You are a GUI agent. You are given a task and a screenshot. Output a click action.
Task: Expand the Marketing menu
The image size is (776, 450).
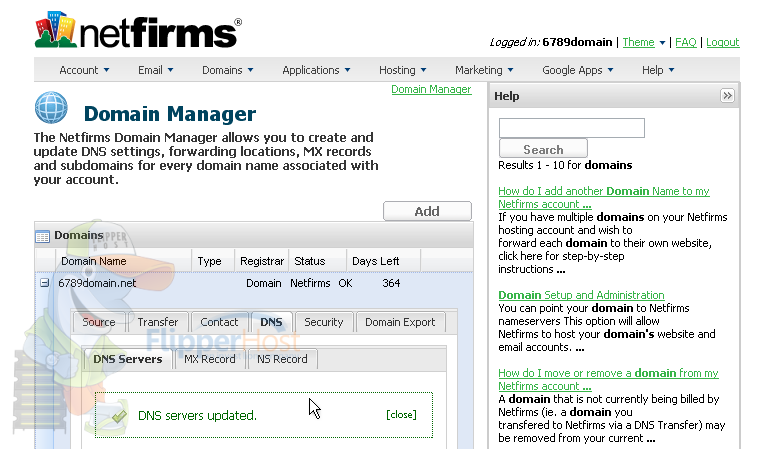click(x=484, y=70)
